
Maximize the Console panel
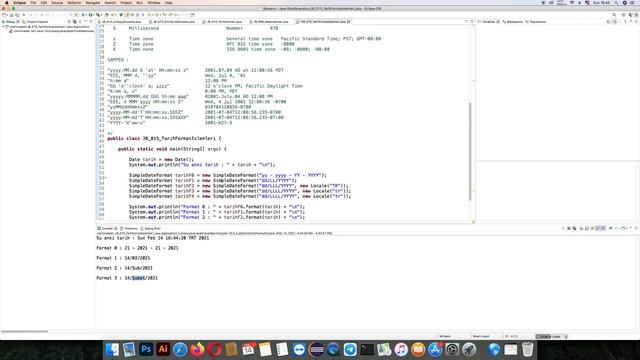tap(636, 229)
